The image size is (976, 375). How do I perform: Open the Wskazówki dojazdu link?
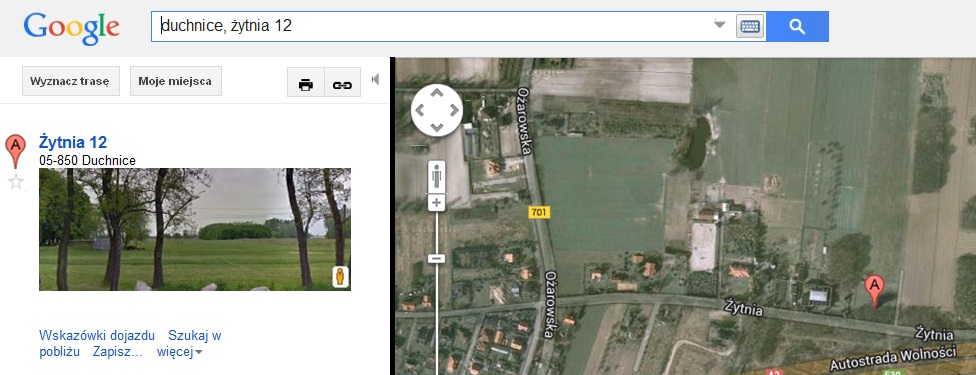click(x=96, y=335)
